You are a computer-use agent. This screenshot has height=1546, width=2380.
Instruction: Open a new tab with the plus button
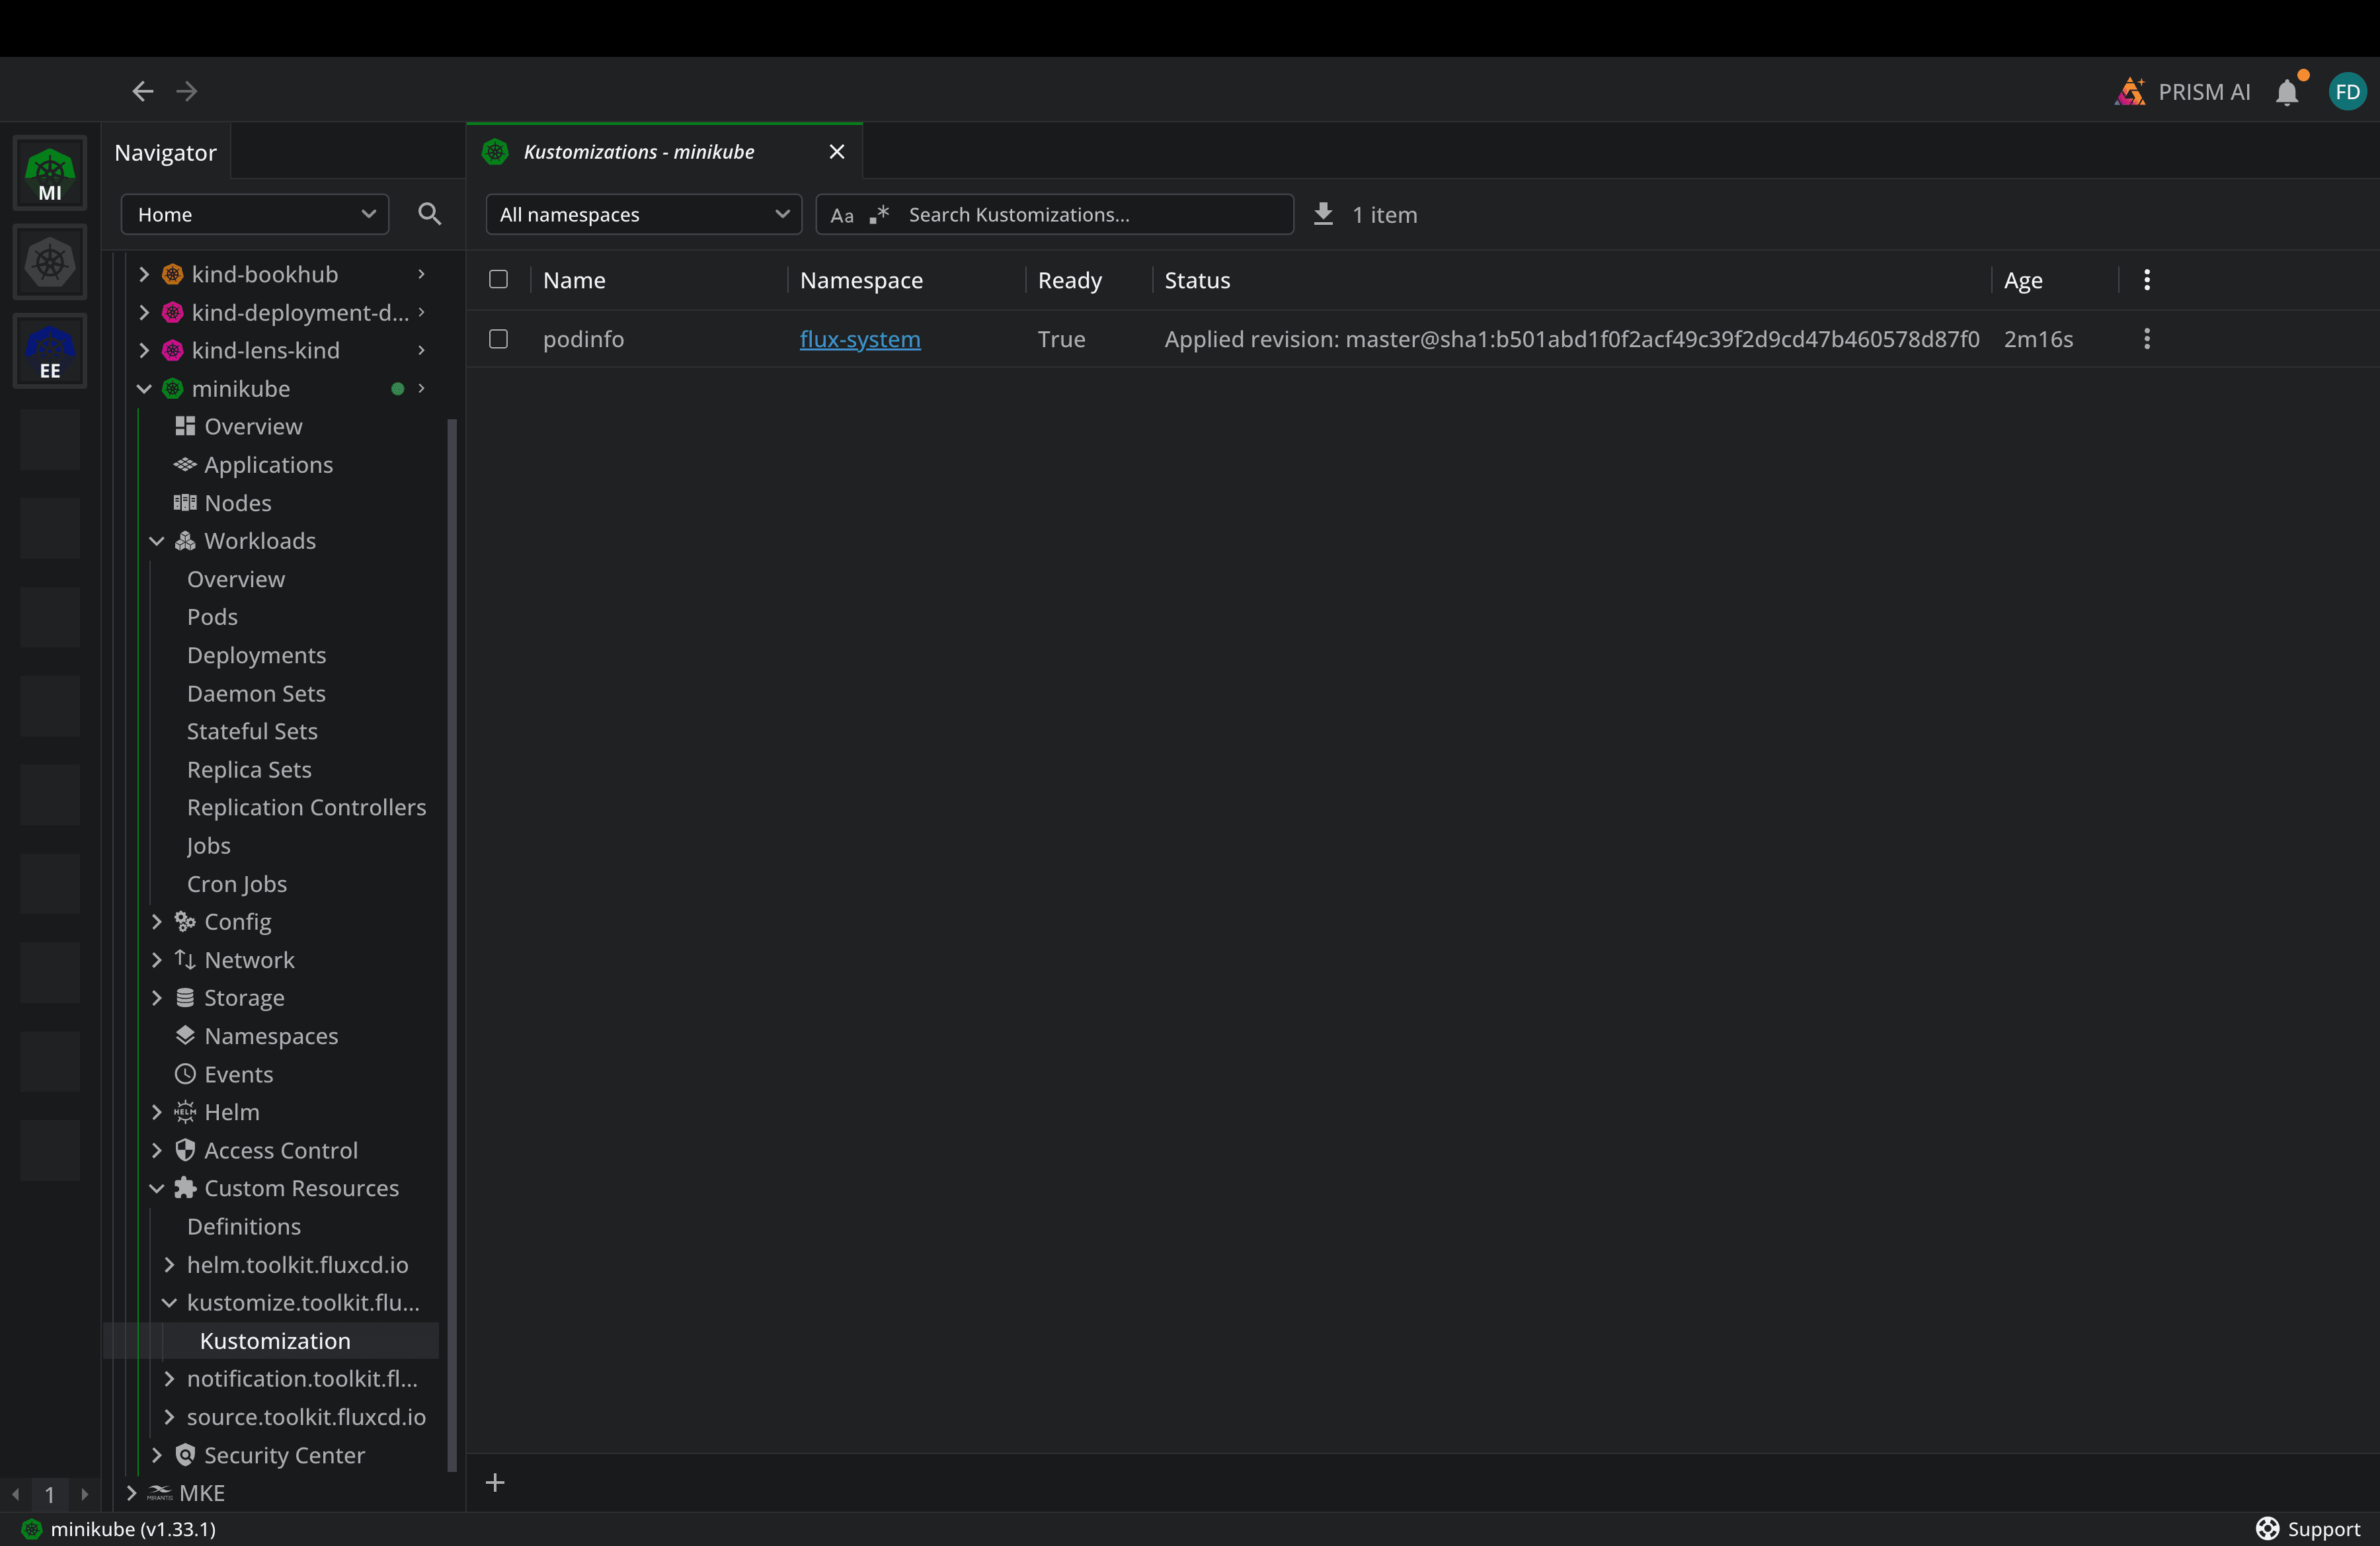point(496,1483)
